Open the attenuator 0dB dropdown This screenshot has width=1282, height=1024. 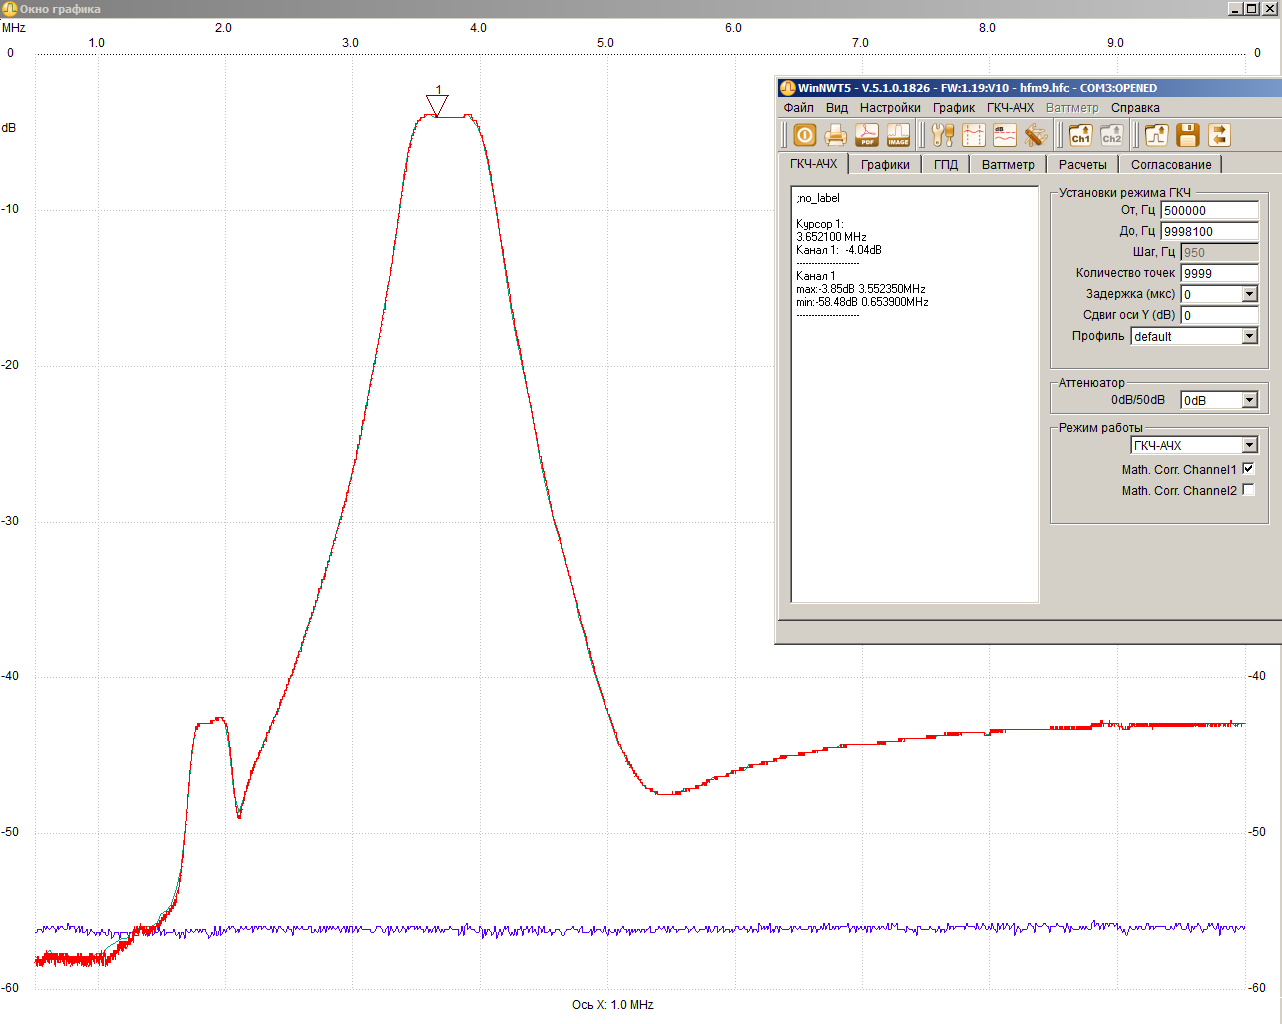[x=1249, y=400]
